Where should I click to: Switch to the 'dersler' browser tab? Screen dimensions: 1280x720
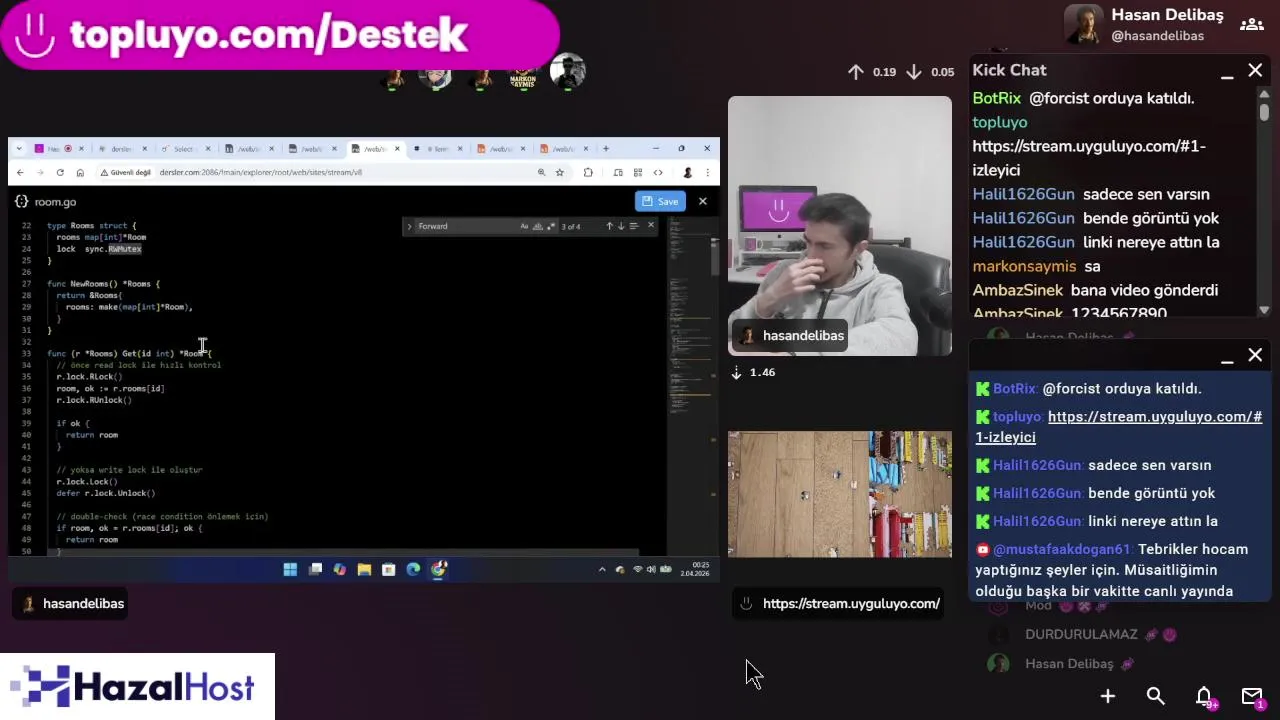[121, 149]
